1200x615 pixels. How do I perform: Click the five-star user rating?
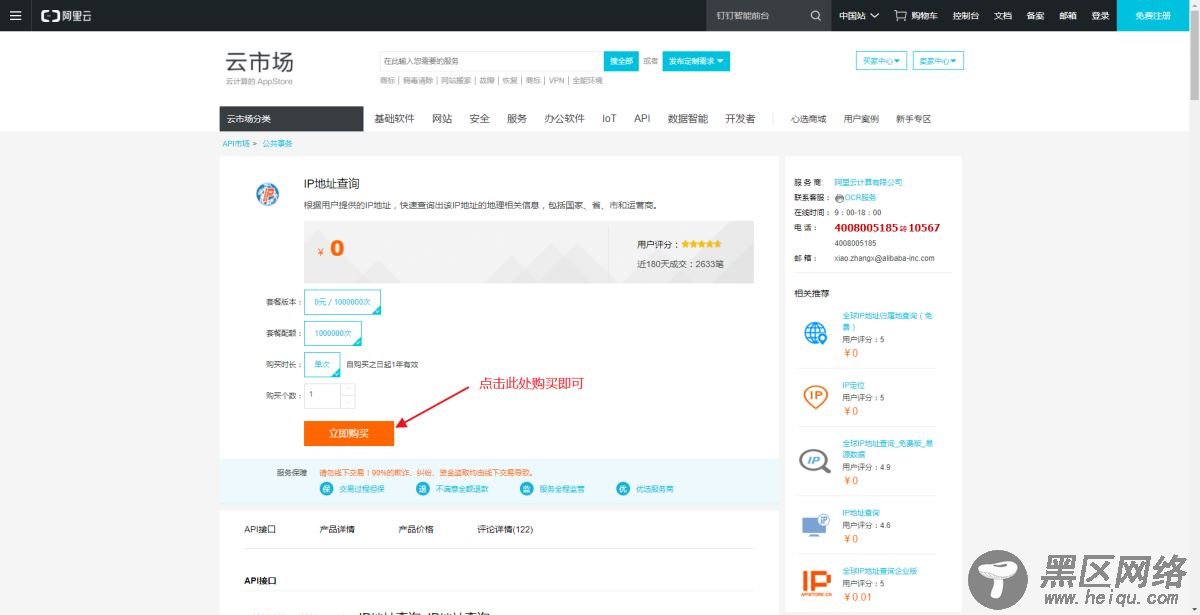701,244
